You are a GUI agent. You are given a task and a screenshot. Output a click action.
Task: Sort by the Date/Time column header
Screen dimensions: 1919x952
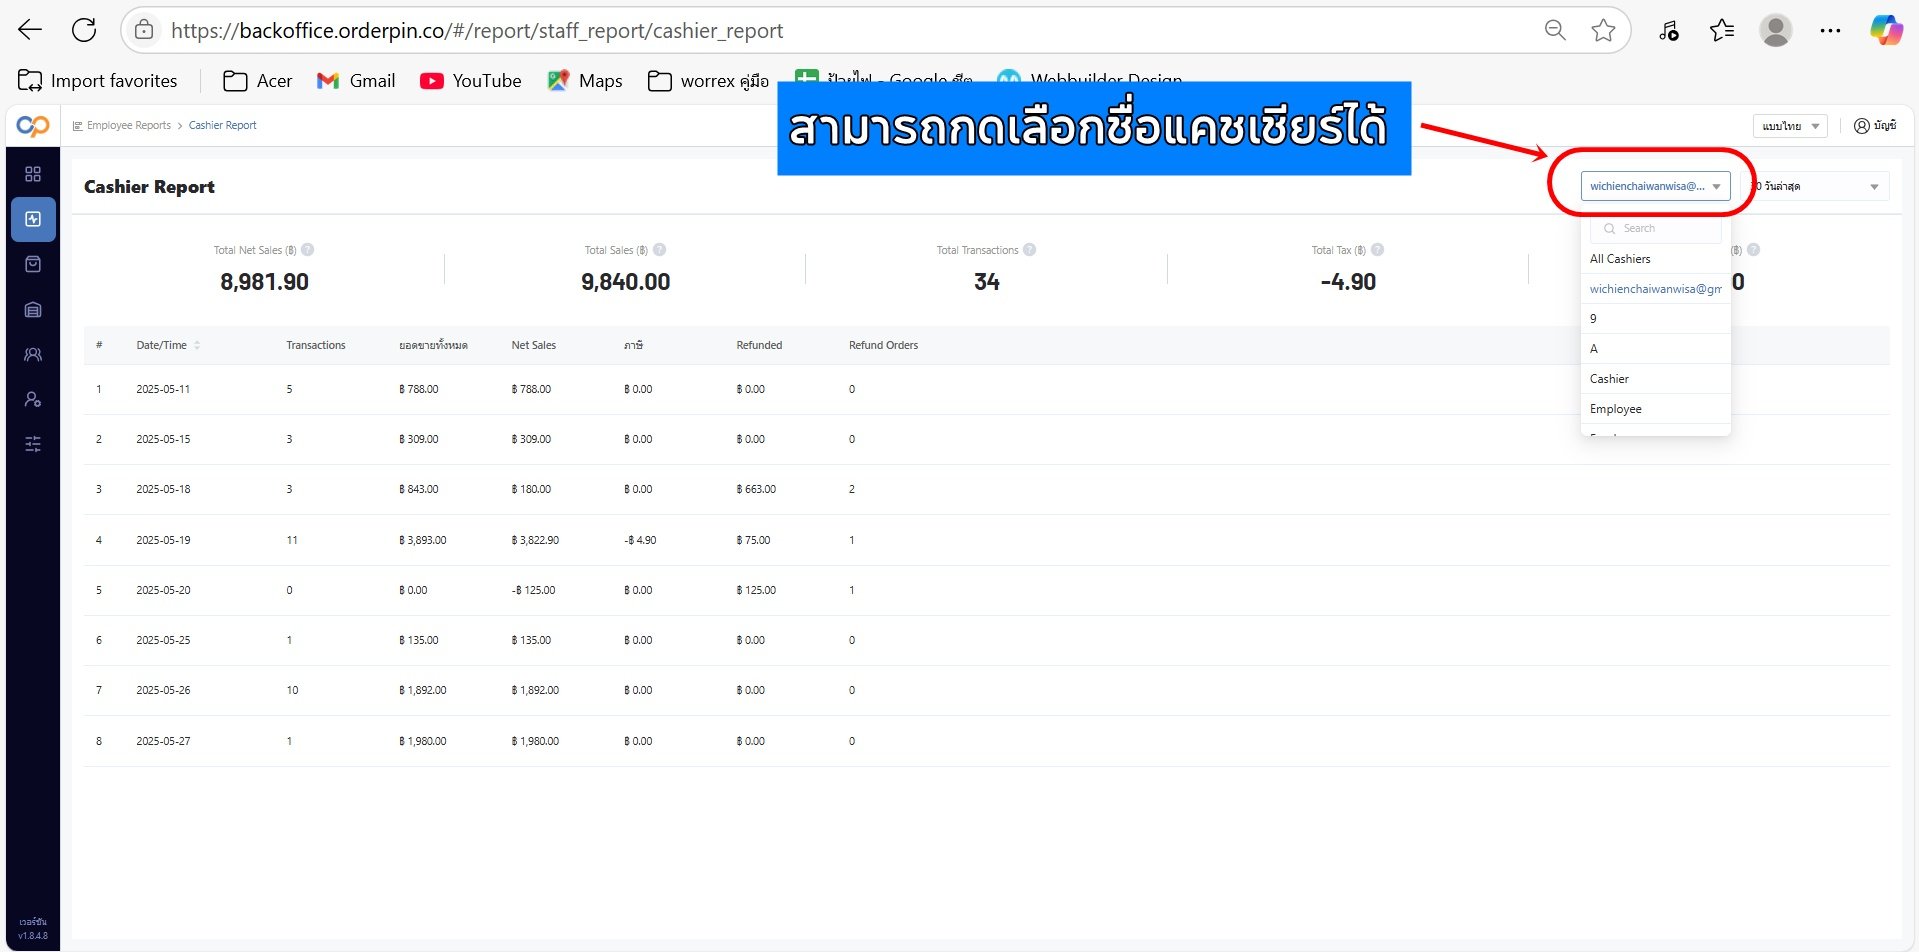tap(167, 345)
